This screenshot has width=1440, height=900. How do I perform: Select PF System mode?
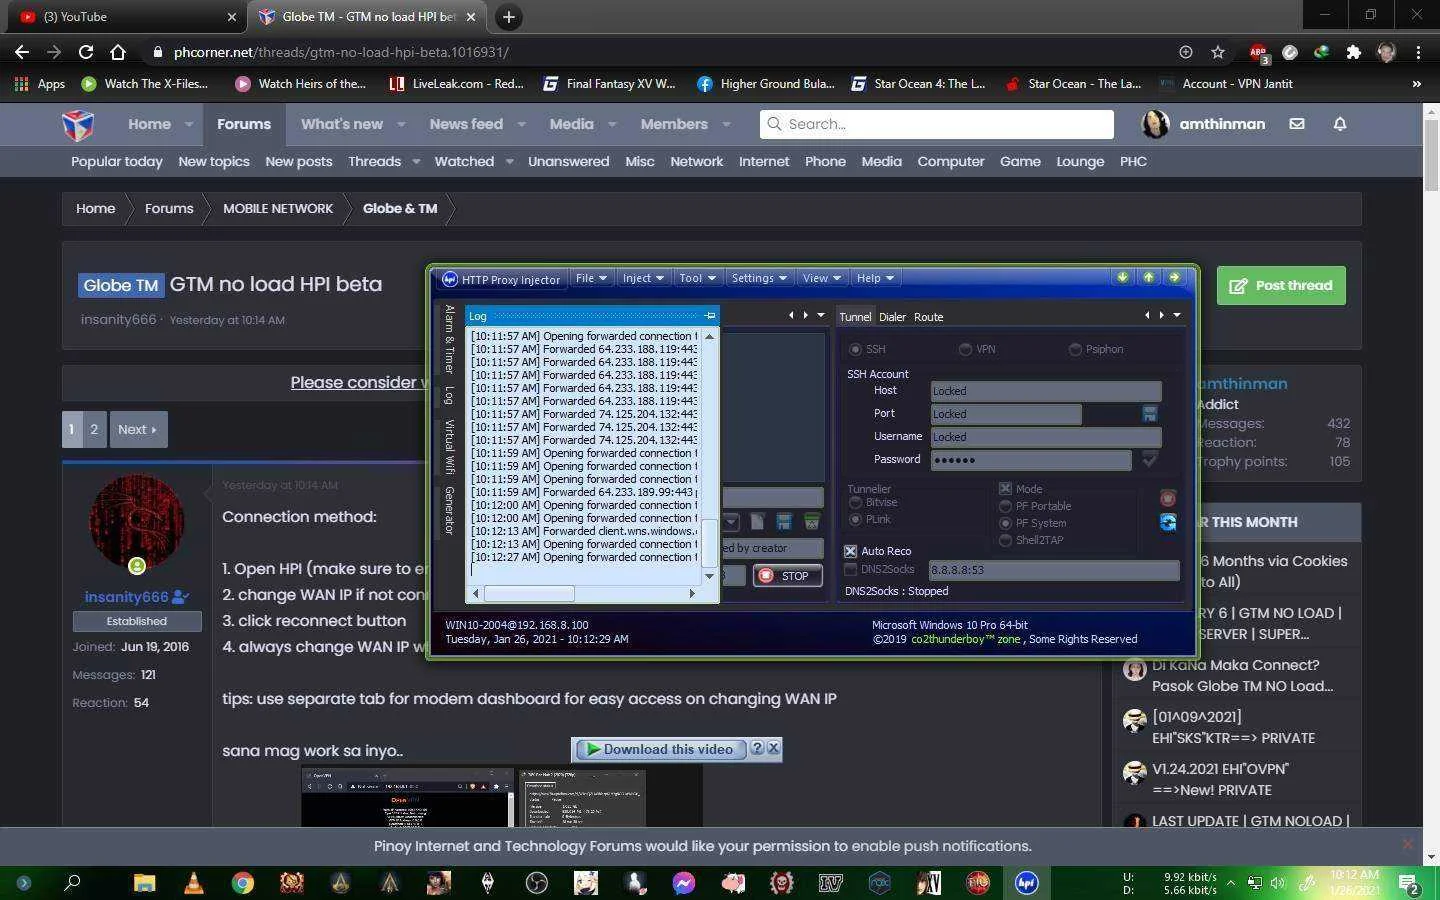pyautogui.click(x=1005, y=523)
